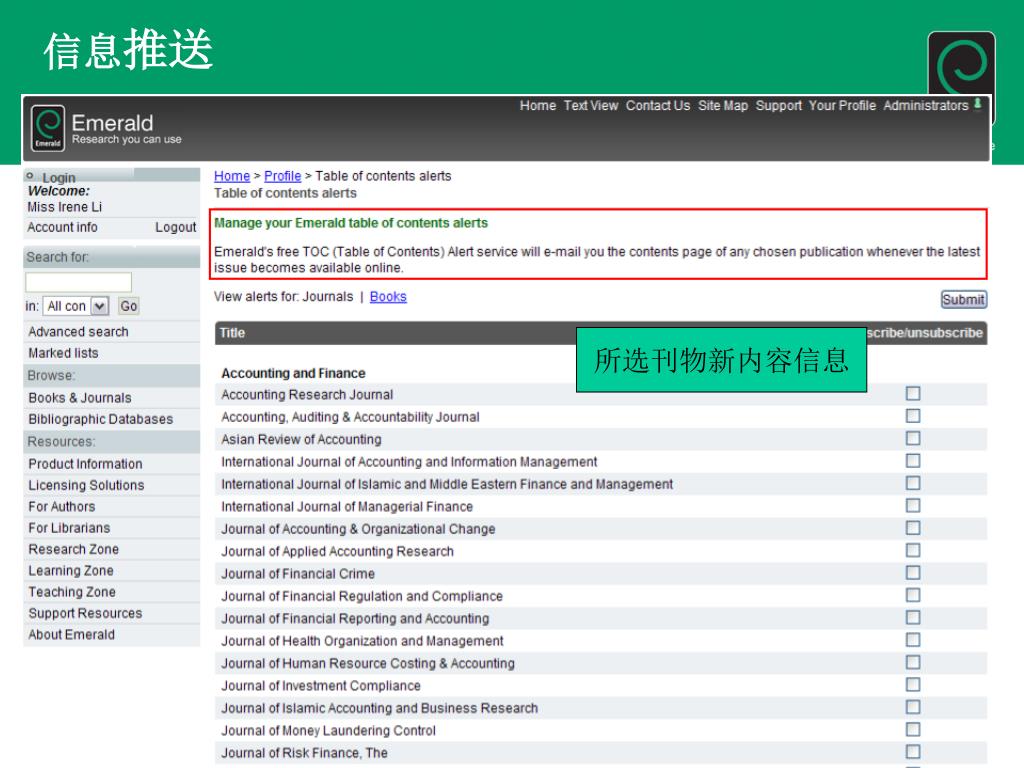
Task: Check Journal of Money Laundering Control box
Action: pyautogui.click(x=913, y=729)
